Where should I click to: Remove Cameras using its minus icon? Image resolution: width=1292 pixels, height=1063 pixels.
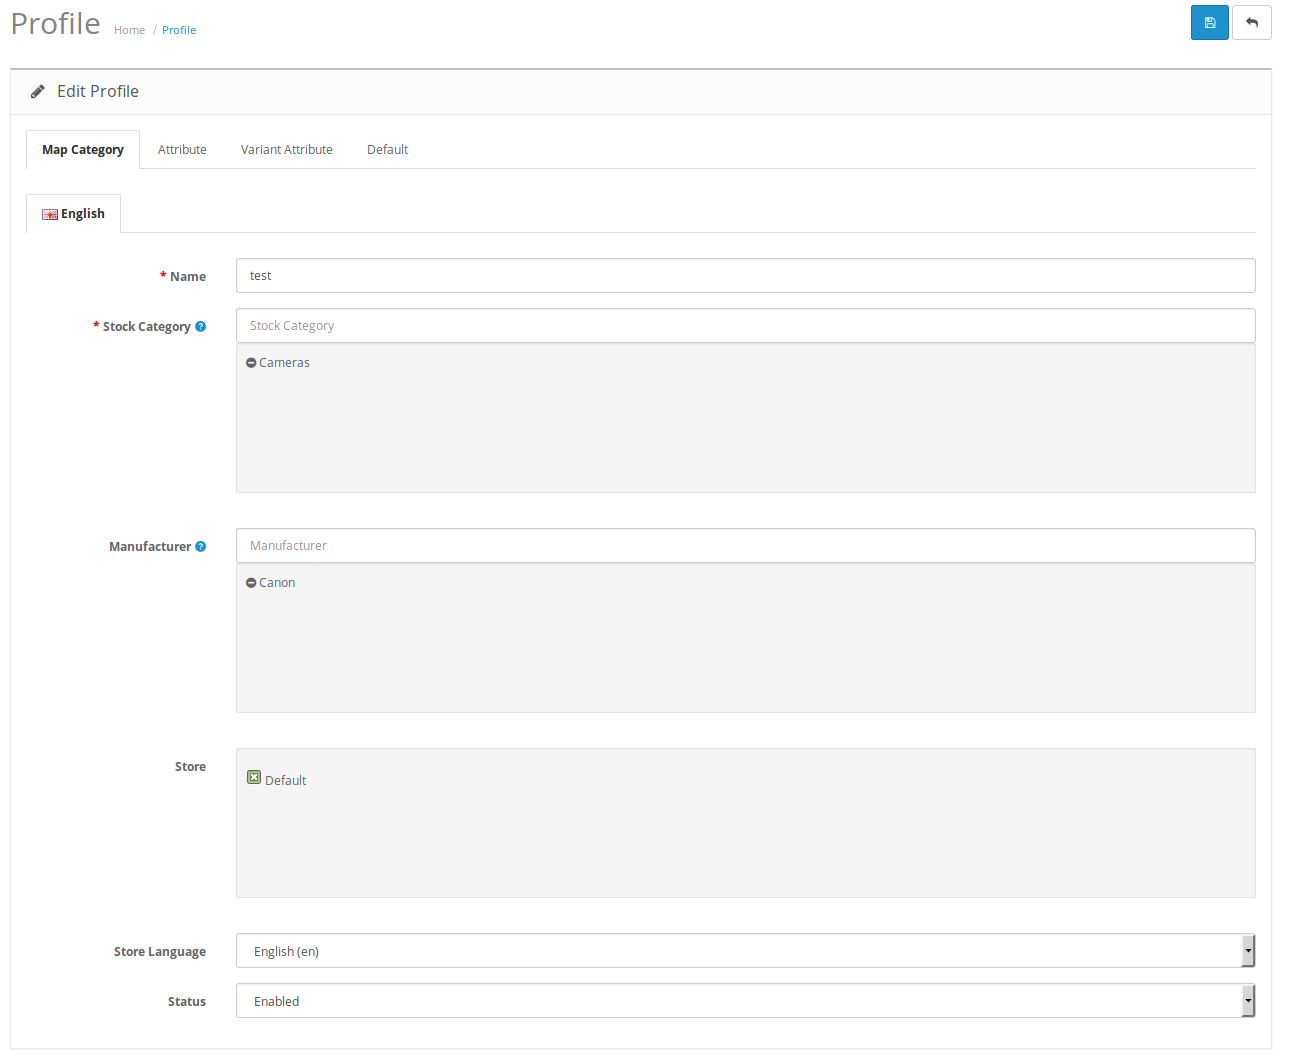pyautogui.click(x=251, y=363)
